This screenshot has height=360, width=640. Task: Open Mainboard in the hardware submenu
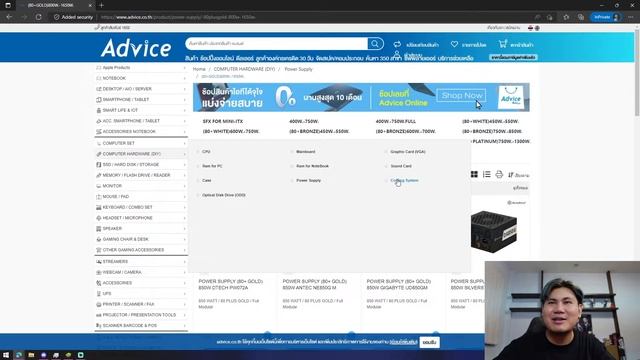[x=305, y=151]
